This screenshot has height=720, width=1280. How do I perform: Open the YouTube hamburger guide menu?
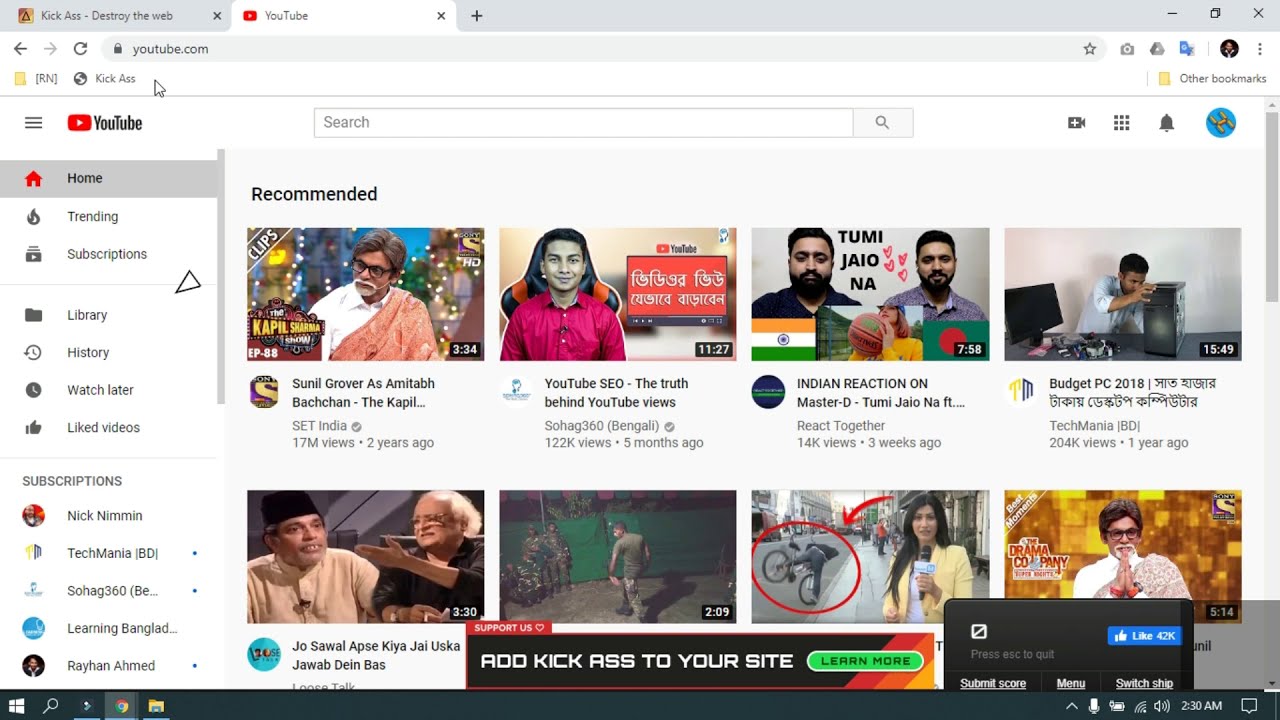tap(33, 122)
